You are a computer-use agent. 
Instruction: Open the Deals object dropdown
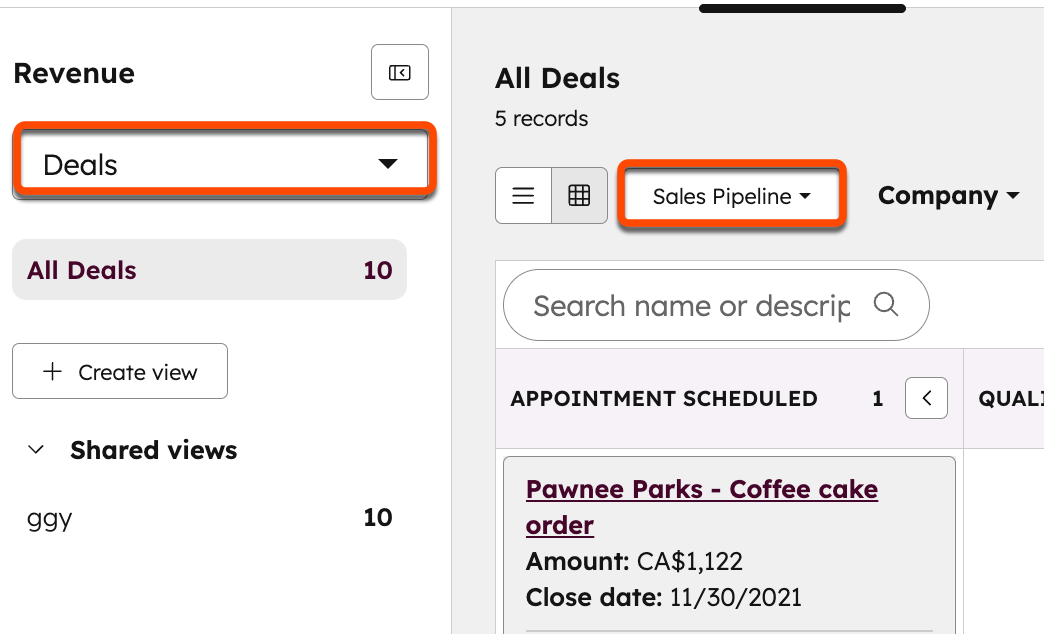[x=223, y=163]
